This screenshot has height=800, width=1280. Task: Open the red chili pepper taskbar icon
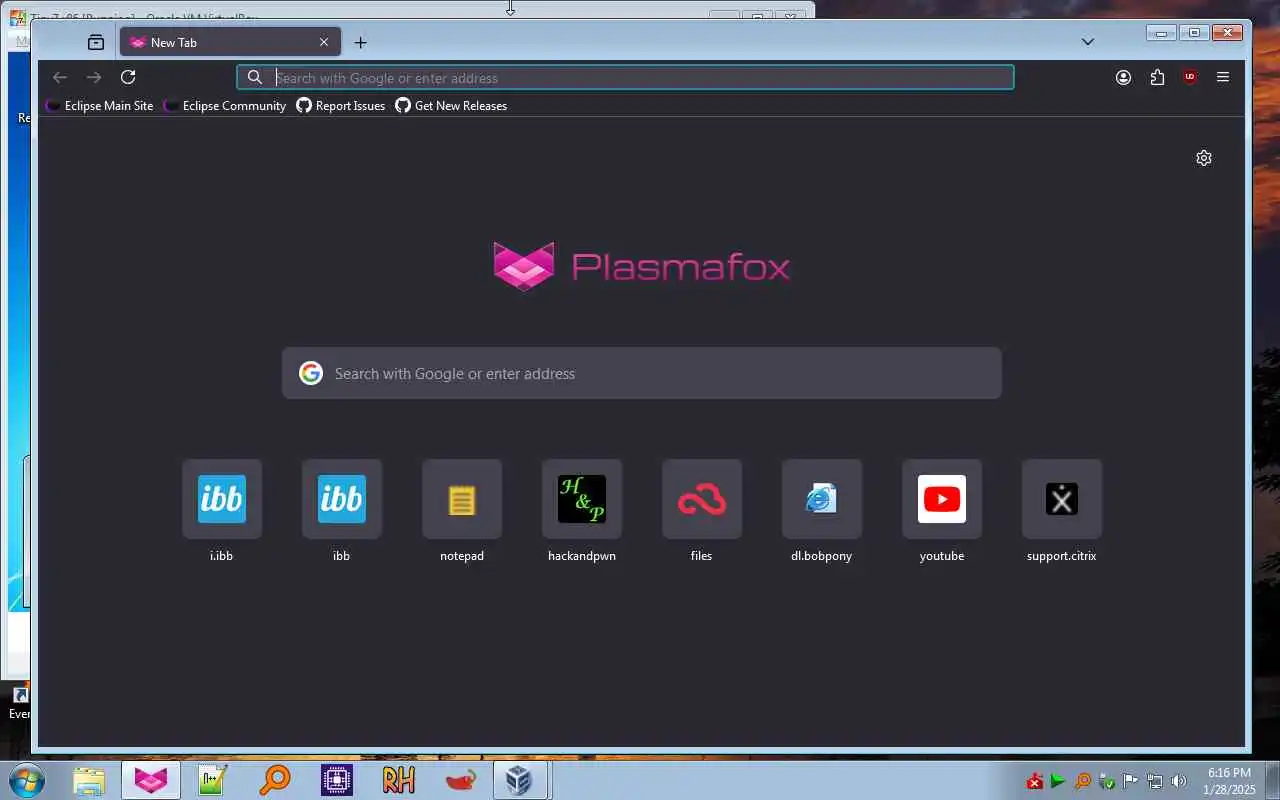coord(460,780)
